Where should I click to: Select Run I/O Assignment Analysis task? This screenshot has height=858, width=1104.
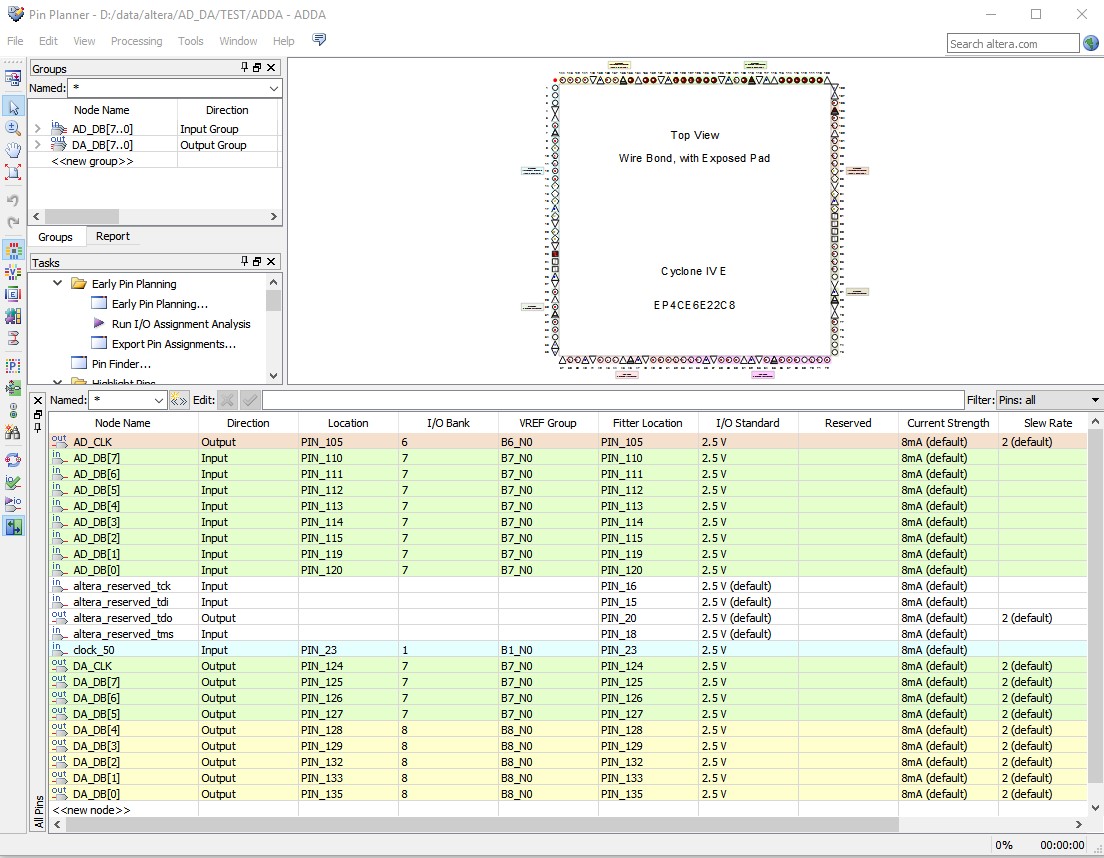(181, 324)
